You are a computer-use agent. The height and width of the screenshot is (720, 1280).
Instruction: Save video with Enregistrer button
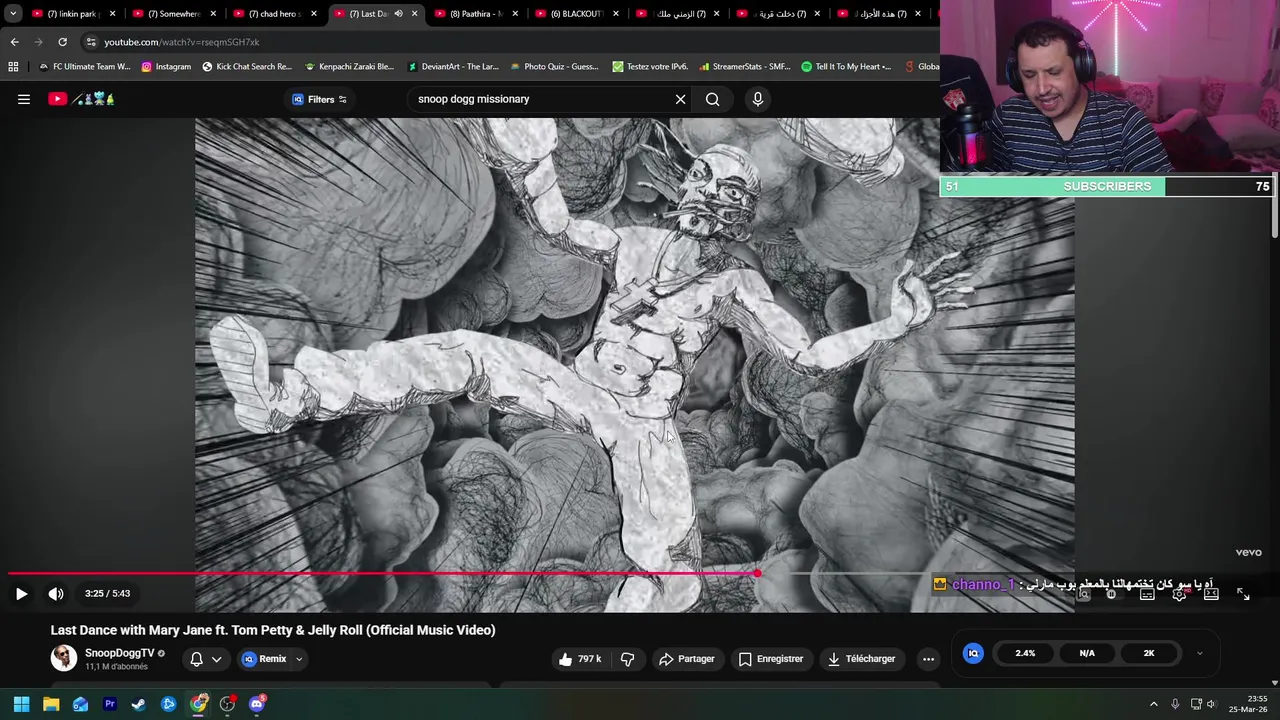pyautogui.click(x=770, y=659)
